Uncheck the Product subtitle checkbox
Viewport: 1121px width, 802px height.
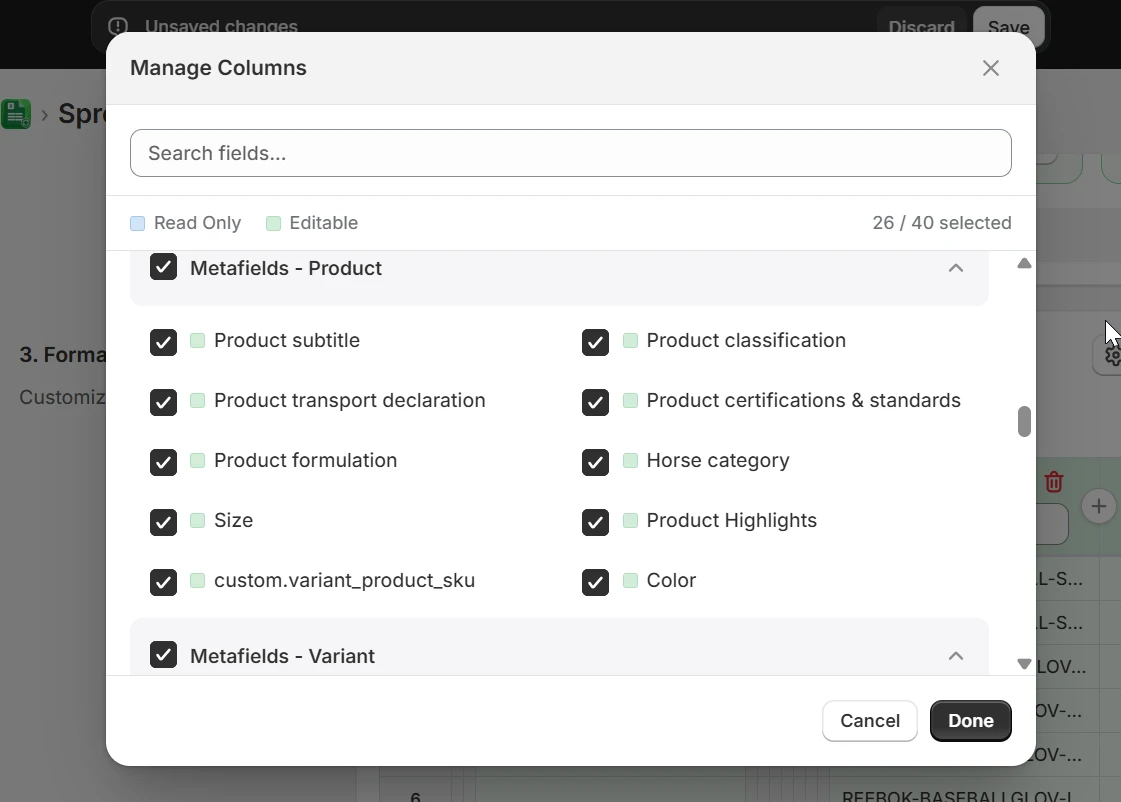(163, 342)
